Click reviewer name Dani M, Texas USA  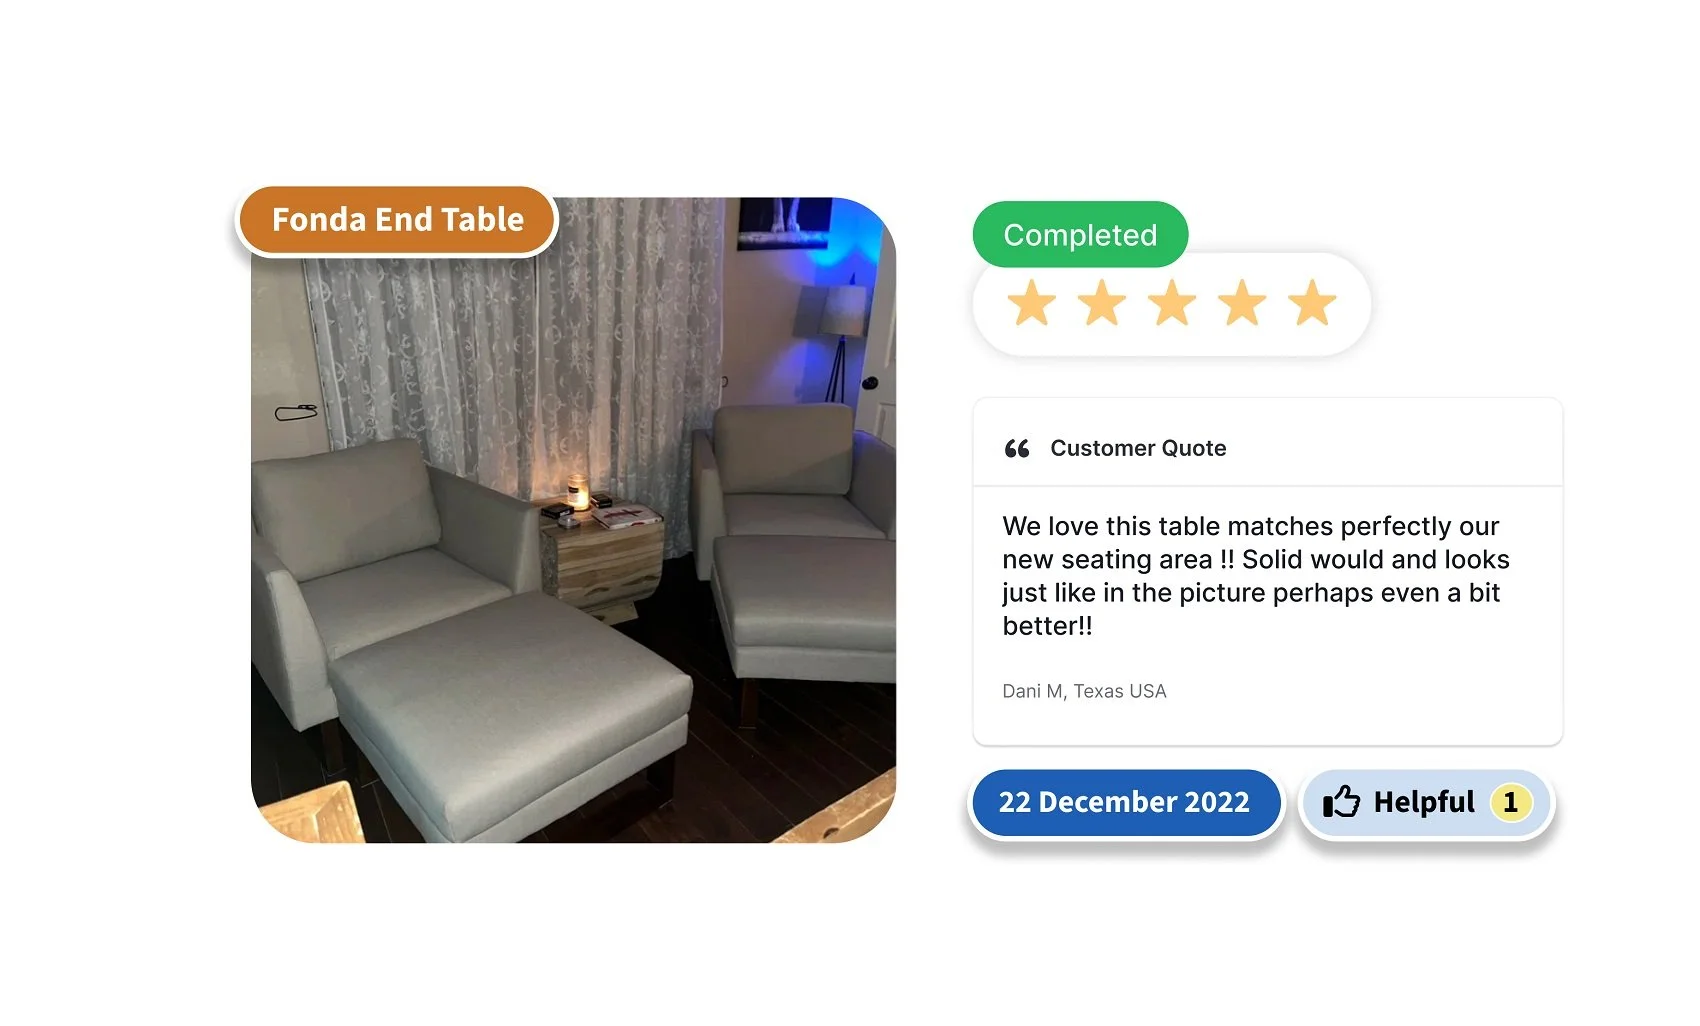pos(1084,691)
